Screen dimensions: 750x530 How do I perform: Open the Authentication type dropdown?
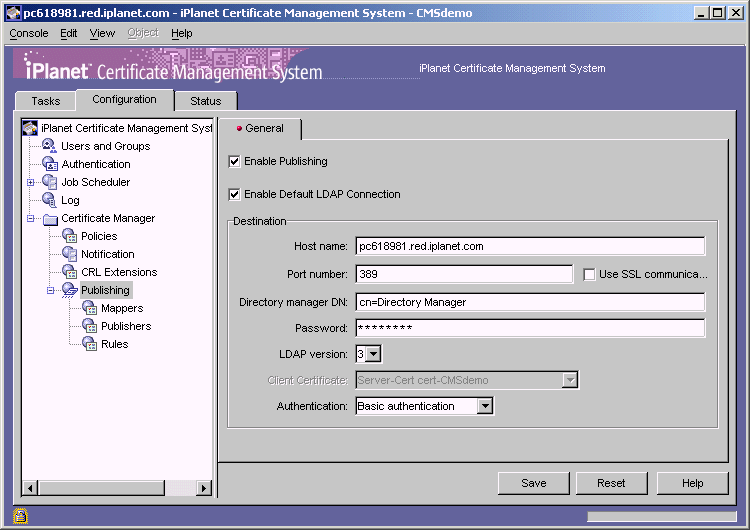[x=485, y=406]
